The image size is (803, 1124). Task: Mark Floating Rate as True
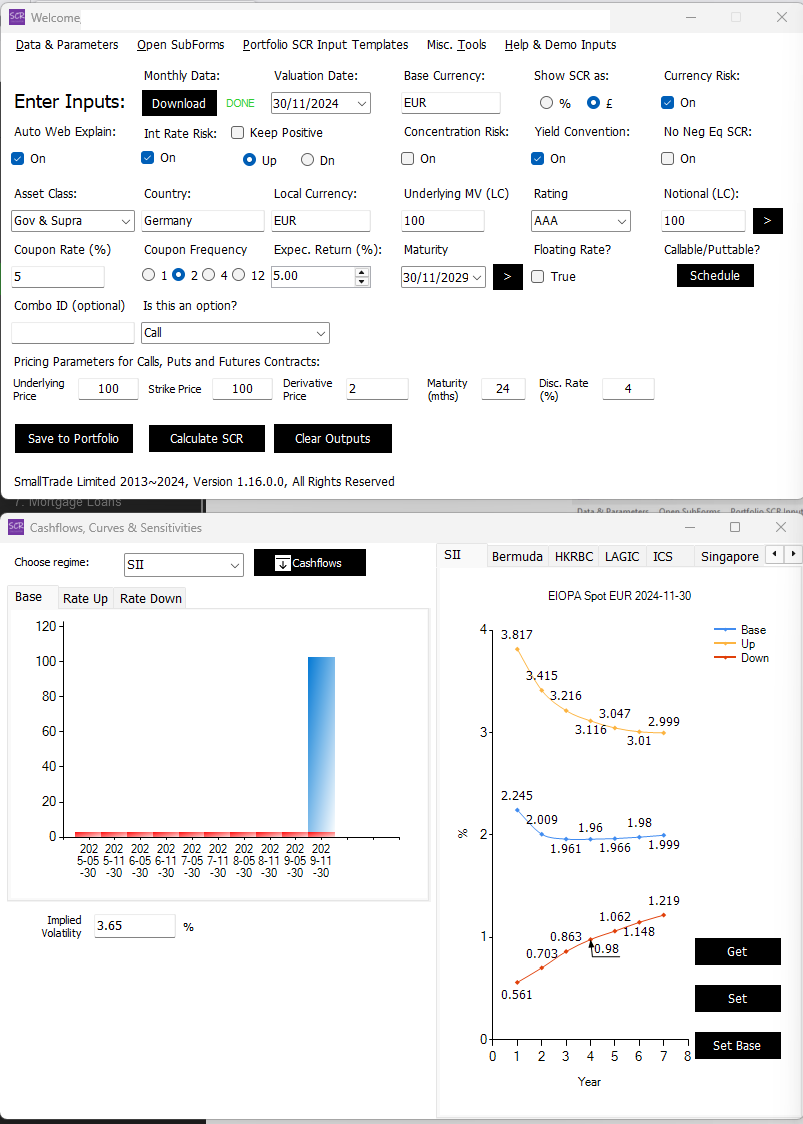click(537, 277)
